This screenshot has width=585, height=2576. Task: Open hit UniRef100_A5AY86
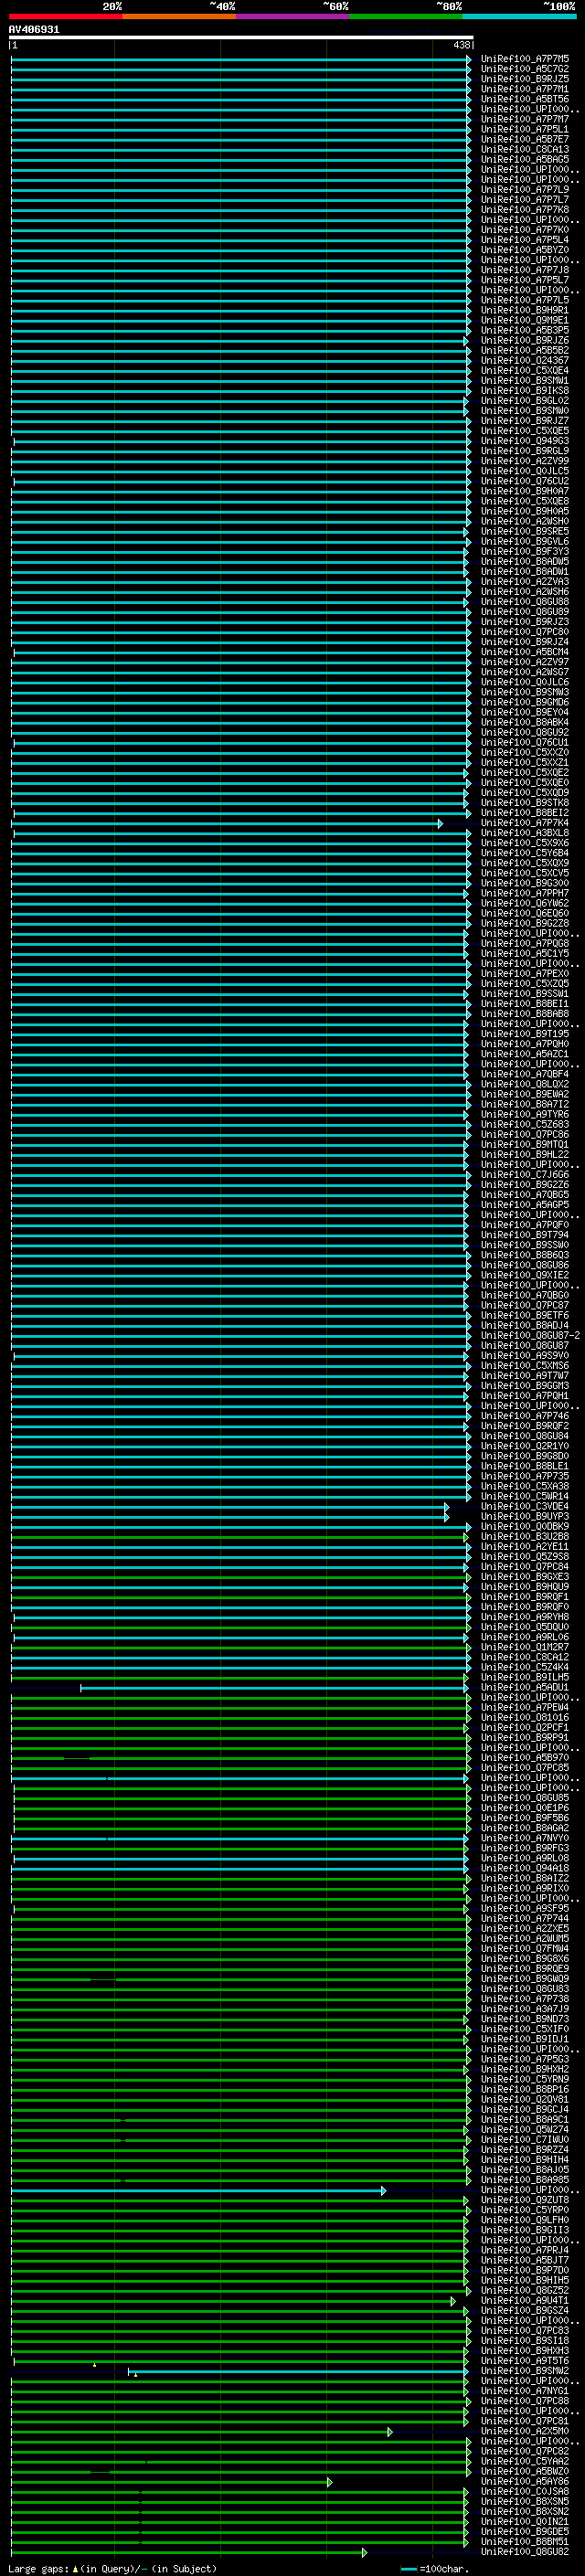[525, 2481]
